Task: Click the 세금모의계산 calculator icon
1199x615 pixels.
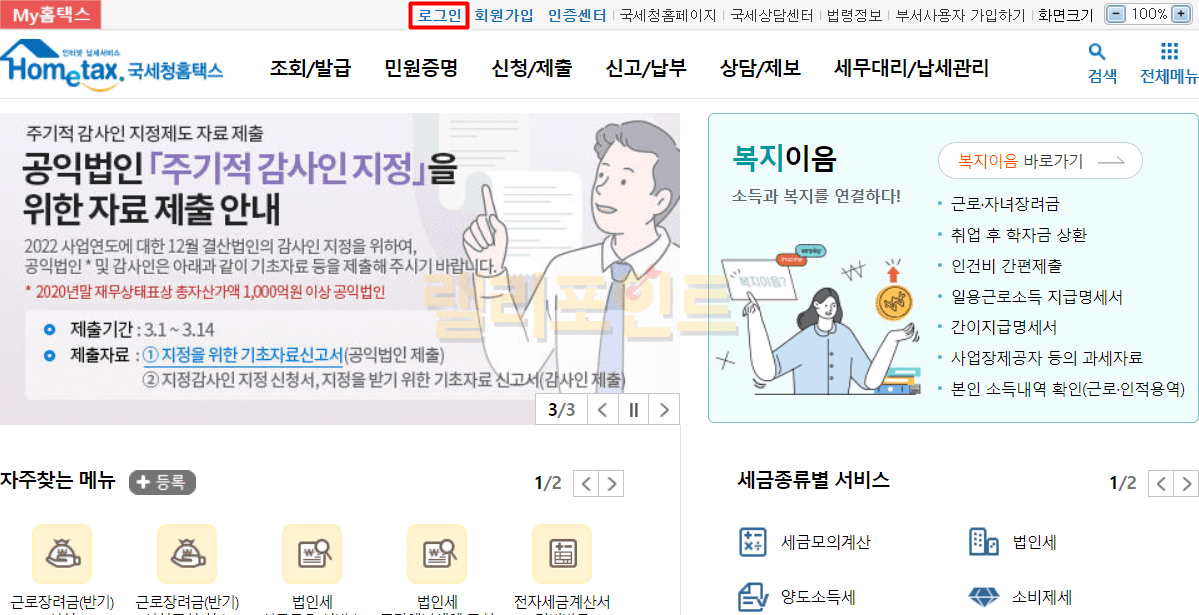Action: (752, 542)
